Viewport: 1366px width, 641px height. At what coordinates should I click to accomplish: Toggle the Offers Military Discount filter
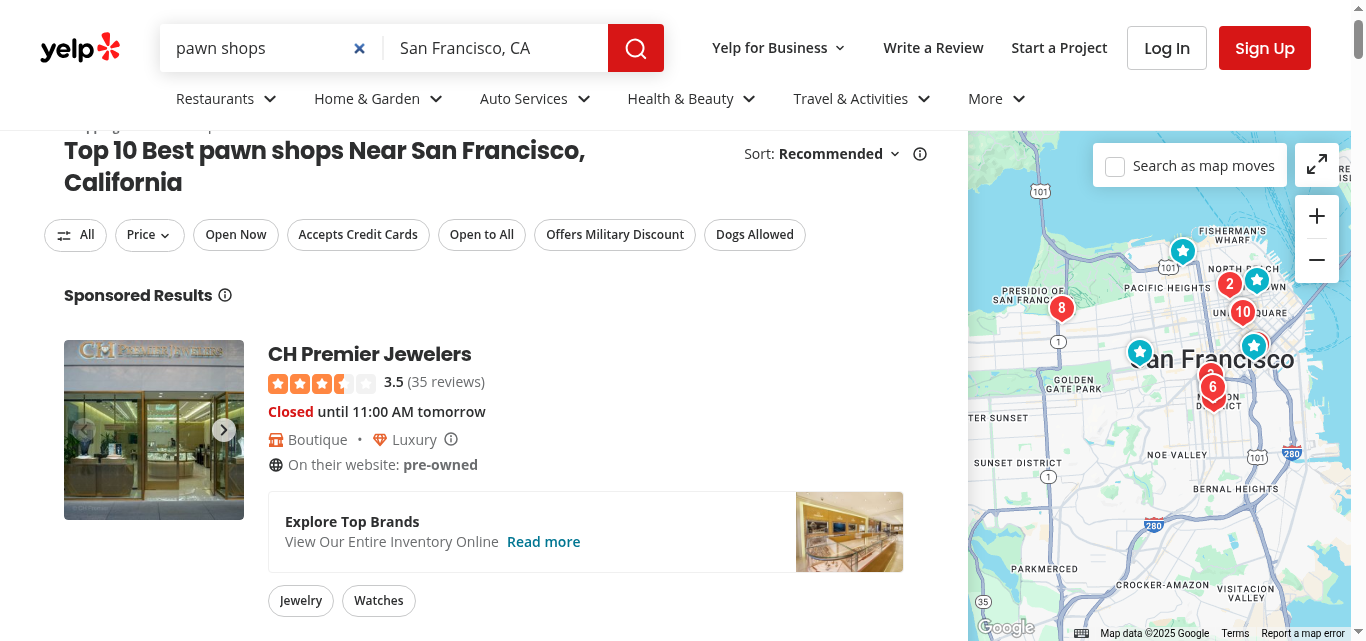click(615, 235)
